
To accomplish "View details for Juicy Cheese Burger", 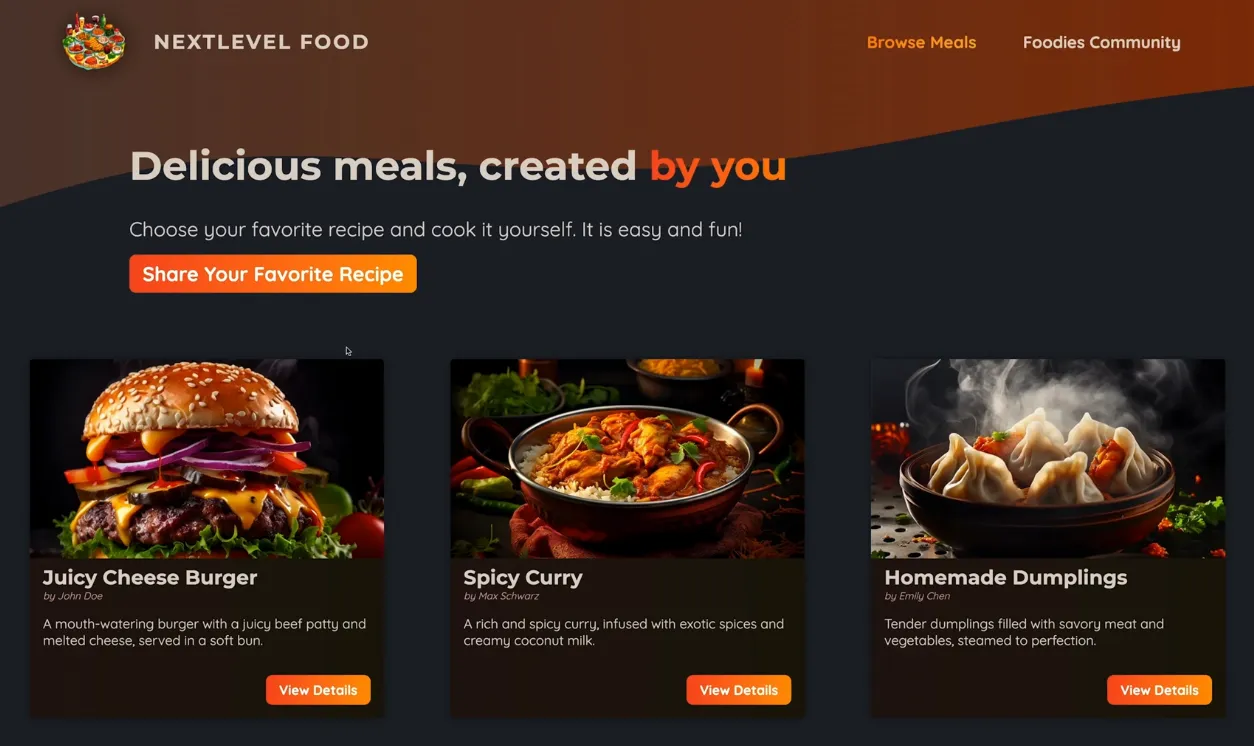I will coord(318,690).
